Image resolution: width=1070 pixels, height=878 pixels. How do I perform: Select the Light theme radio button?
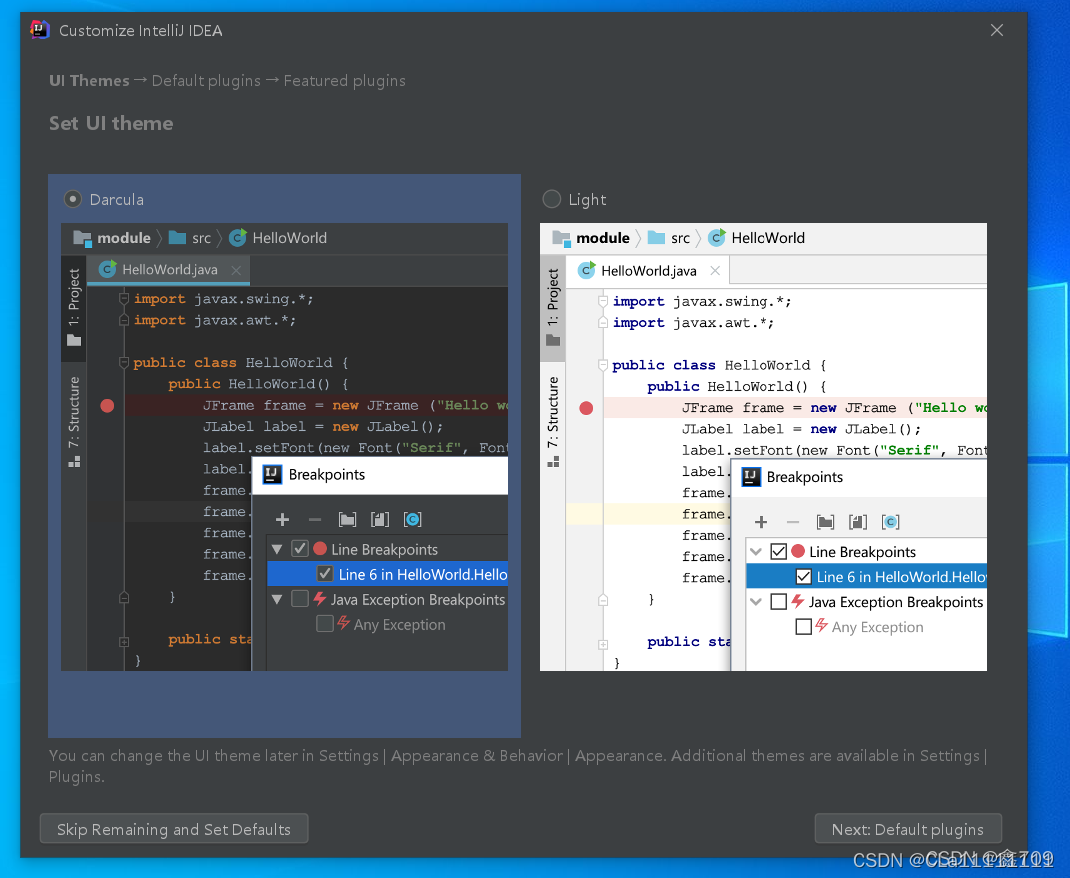point(551,199)
